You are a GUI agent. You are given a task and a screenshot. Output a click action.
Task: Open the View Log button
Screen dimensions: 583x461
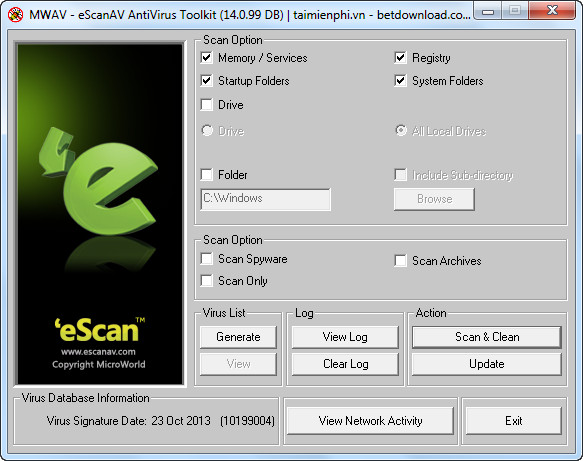click(x=345, y=337)
